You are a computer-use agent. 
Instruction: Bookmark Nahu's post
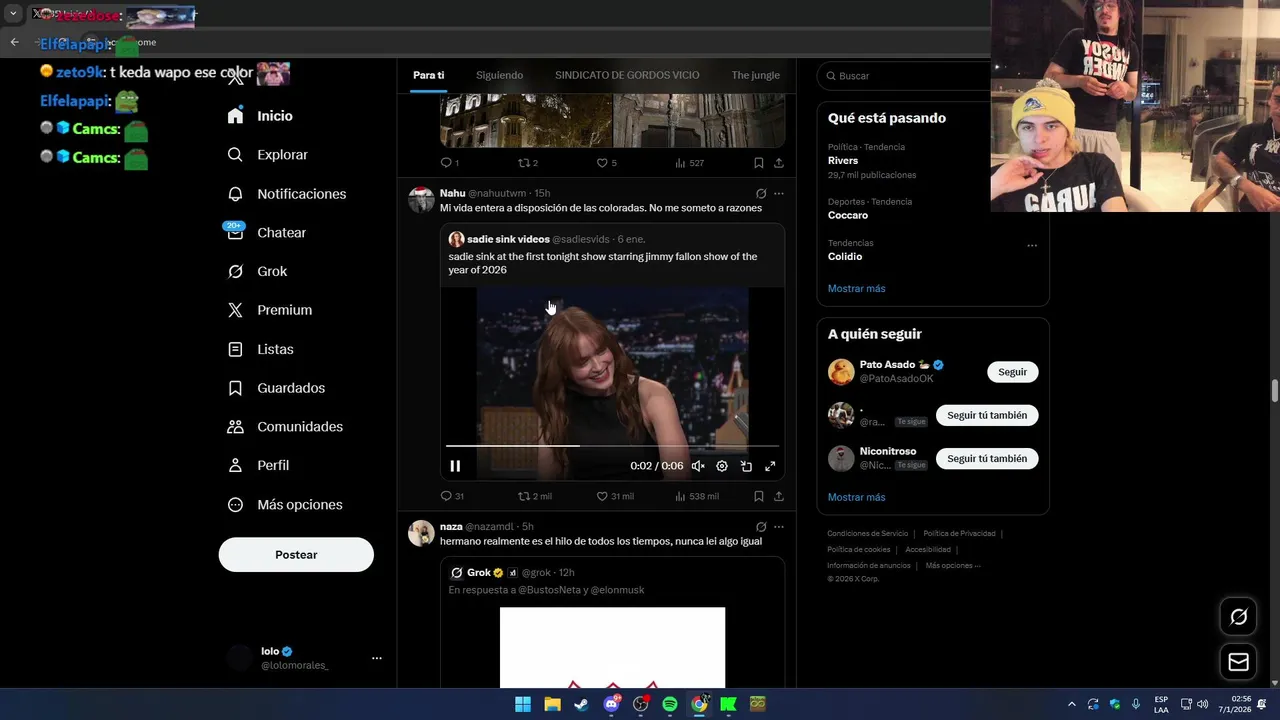point(759,496)
